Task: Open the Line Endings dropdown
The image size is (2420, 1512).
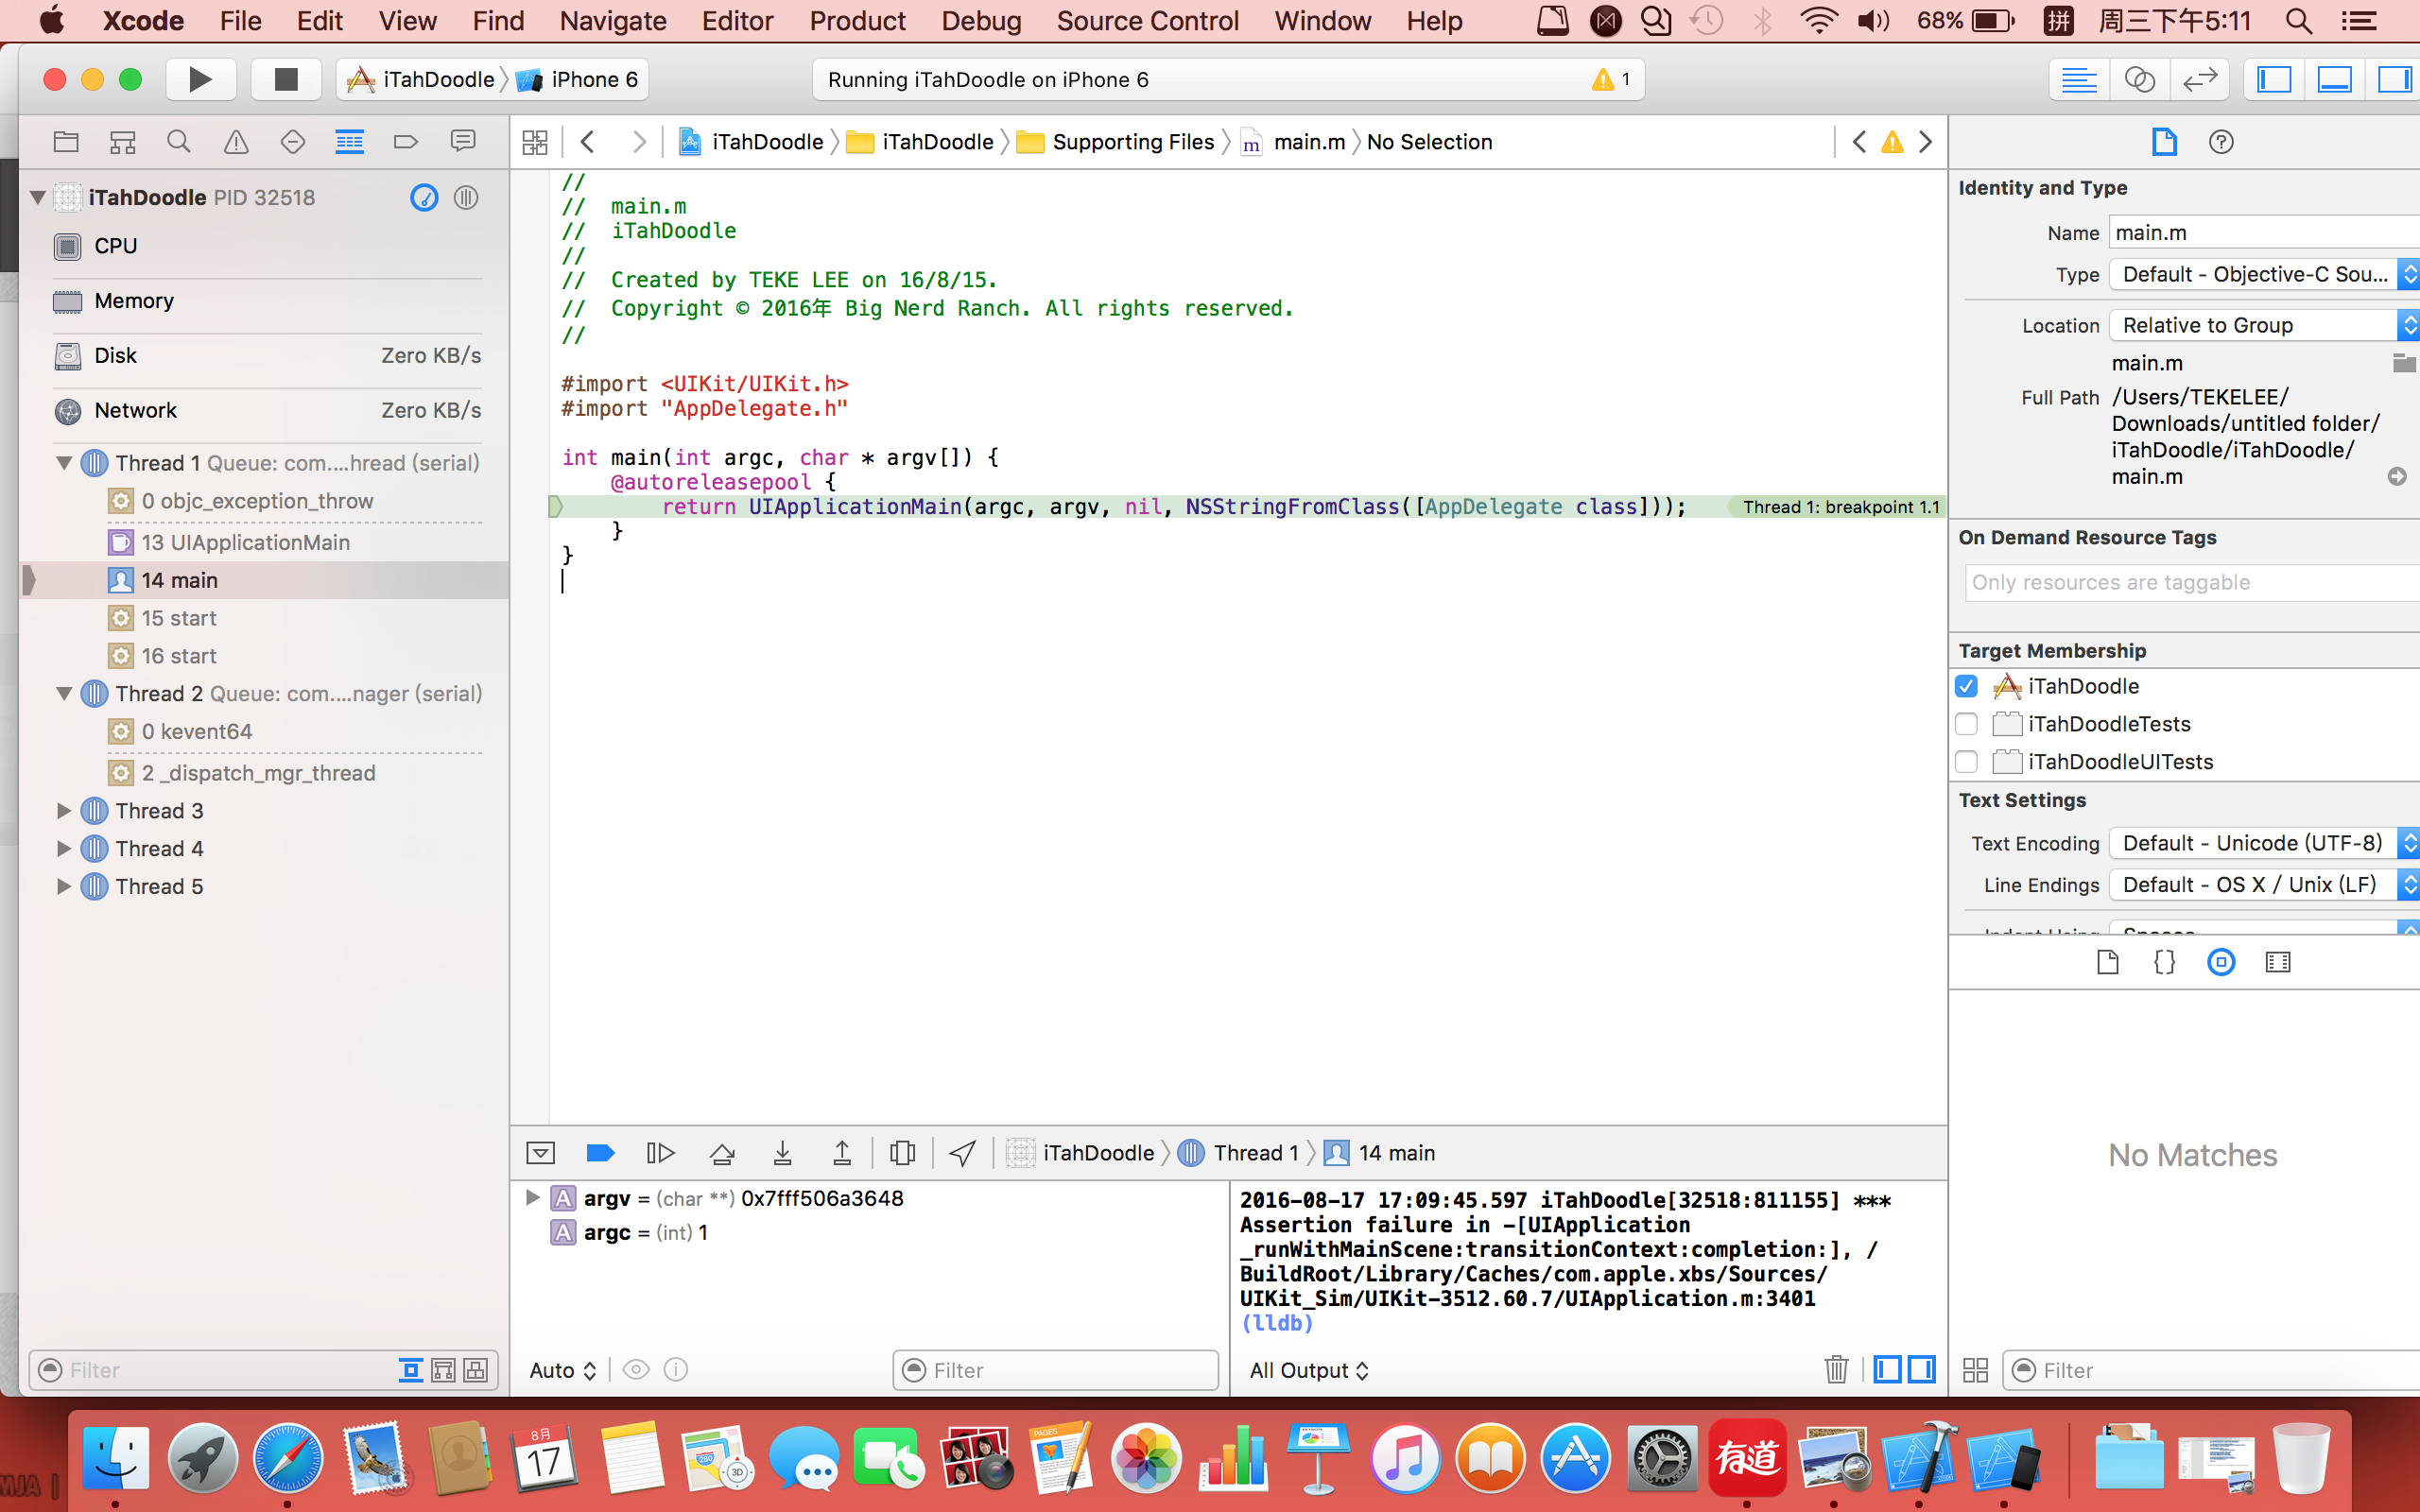Action: [x=2264, y=885]
